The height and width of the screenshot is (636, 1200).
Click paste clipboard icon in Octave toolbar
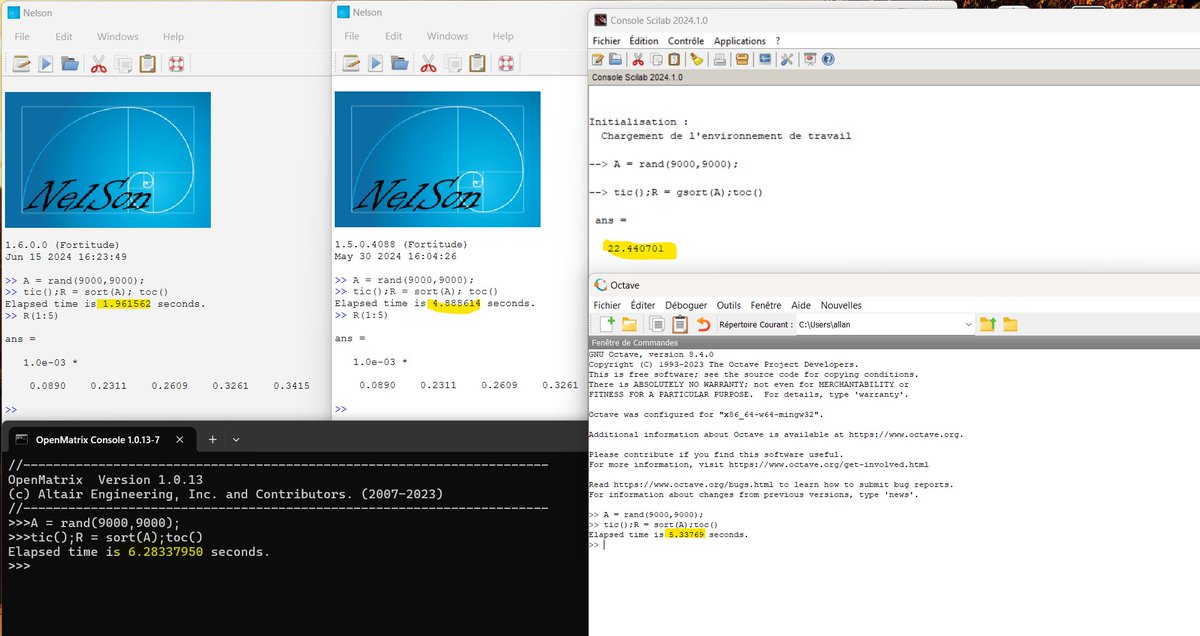pos(680,324)
